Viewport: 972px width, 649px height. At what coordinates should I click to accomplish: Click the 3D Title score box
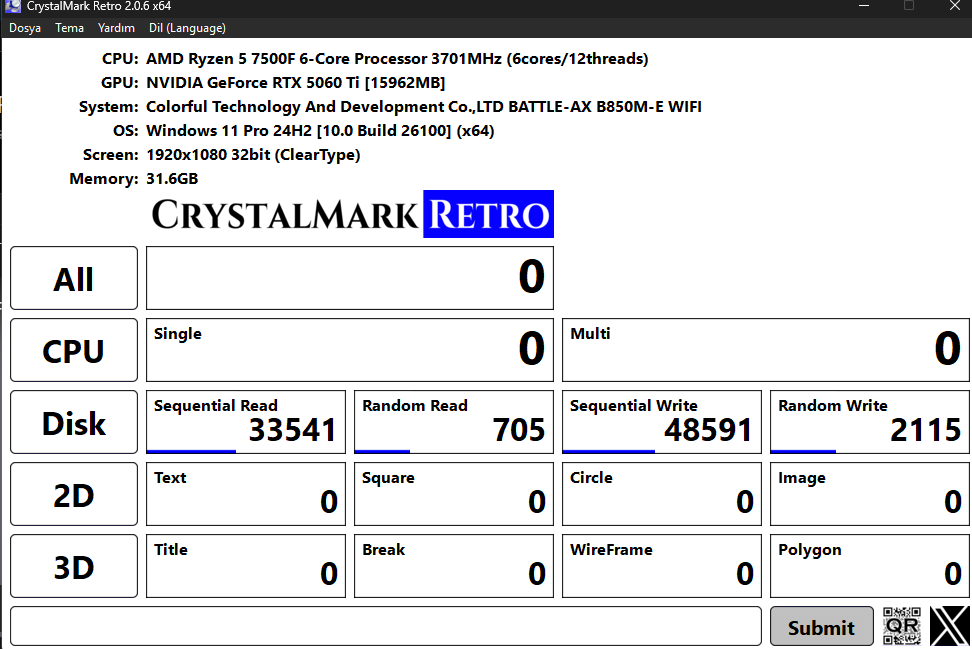[x=245, y=566]
